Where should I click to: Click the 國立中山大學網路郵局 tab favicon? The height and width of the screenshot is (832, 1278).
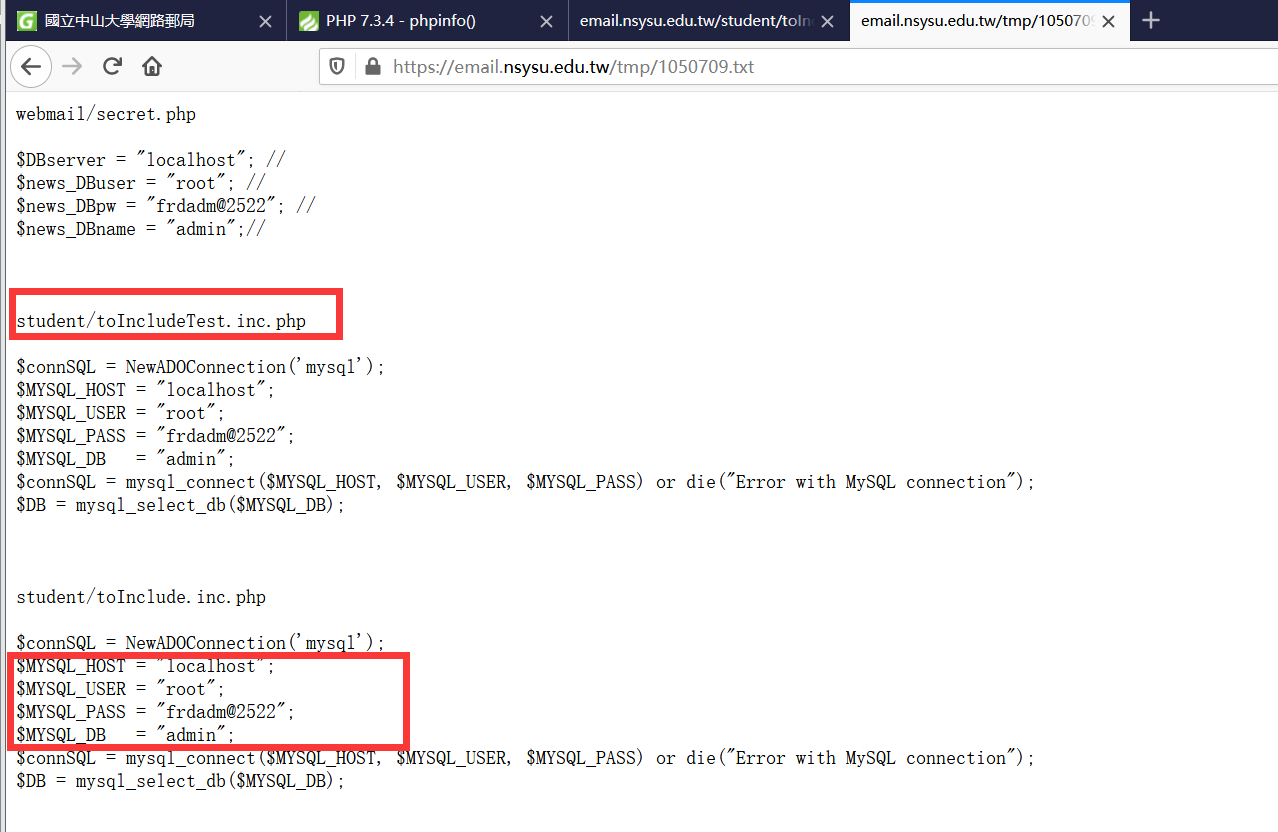(27, 21)
